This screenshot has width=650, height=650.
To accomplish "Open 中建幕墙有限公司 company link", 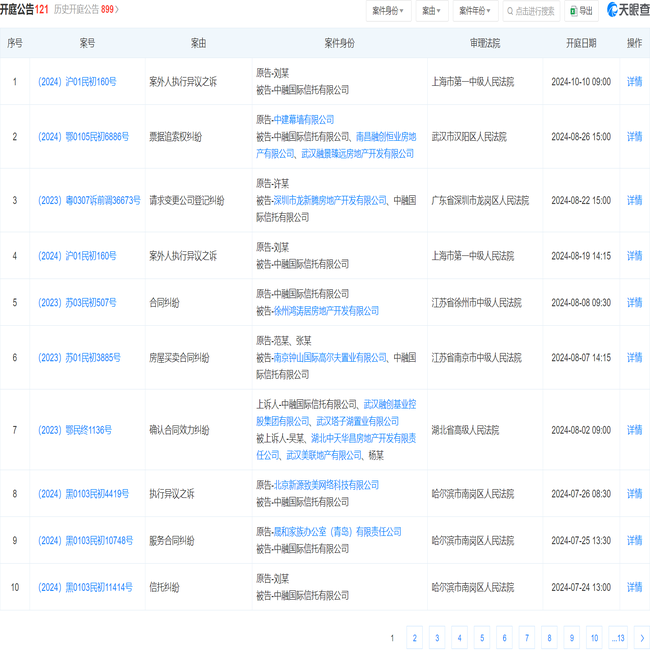I will pyautogui.click(x=303, y=120).
